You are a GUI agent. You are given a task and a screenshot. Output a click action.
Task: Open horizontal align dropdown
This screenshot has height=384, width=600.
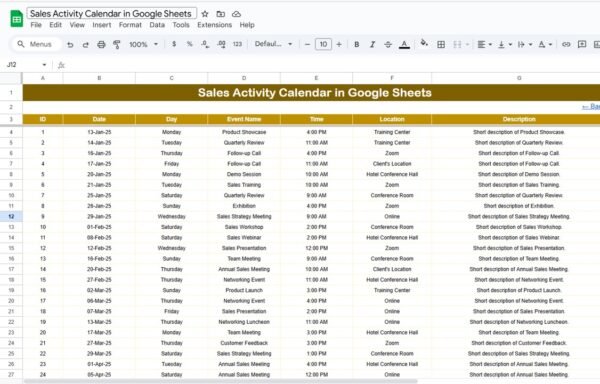tap(484, 44)
